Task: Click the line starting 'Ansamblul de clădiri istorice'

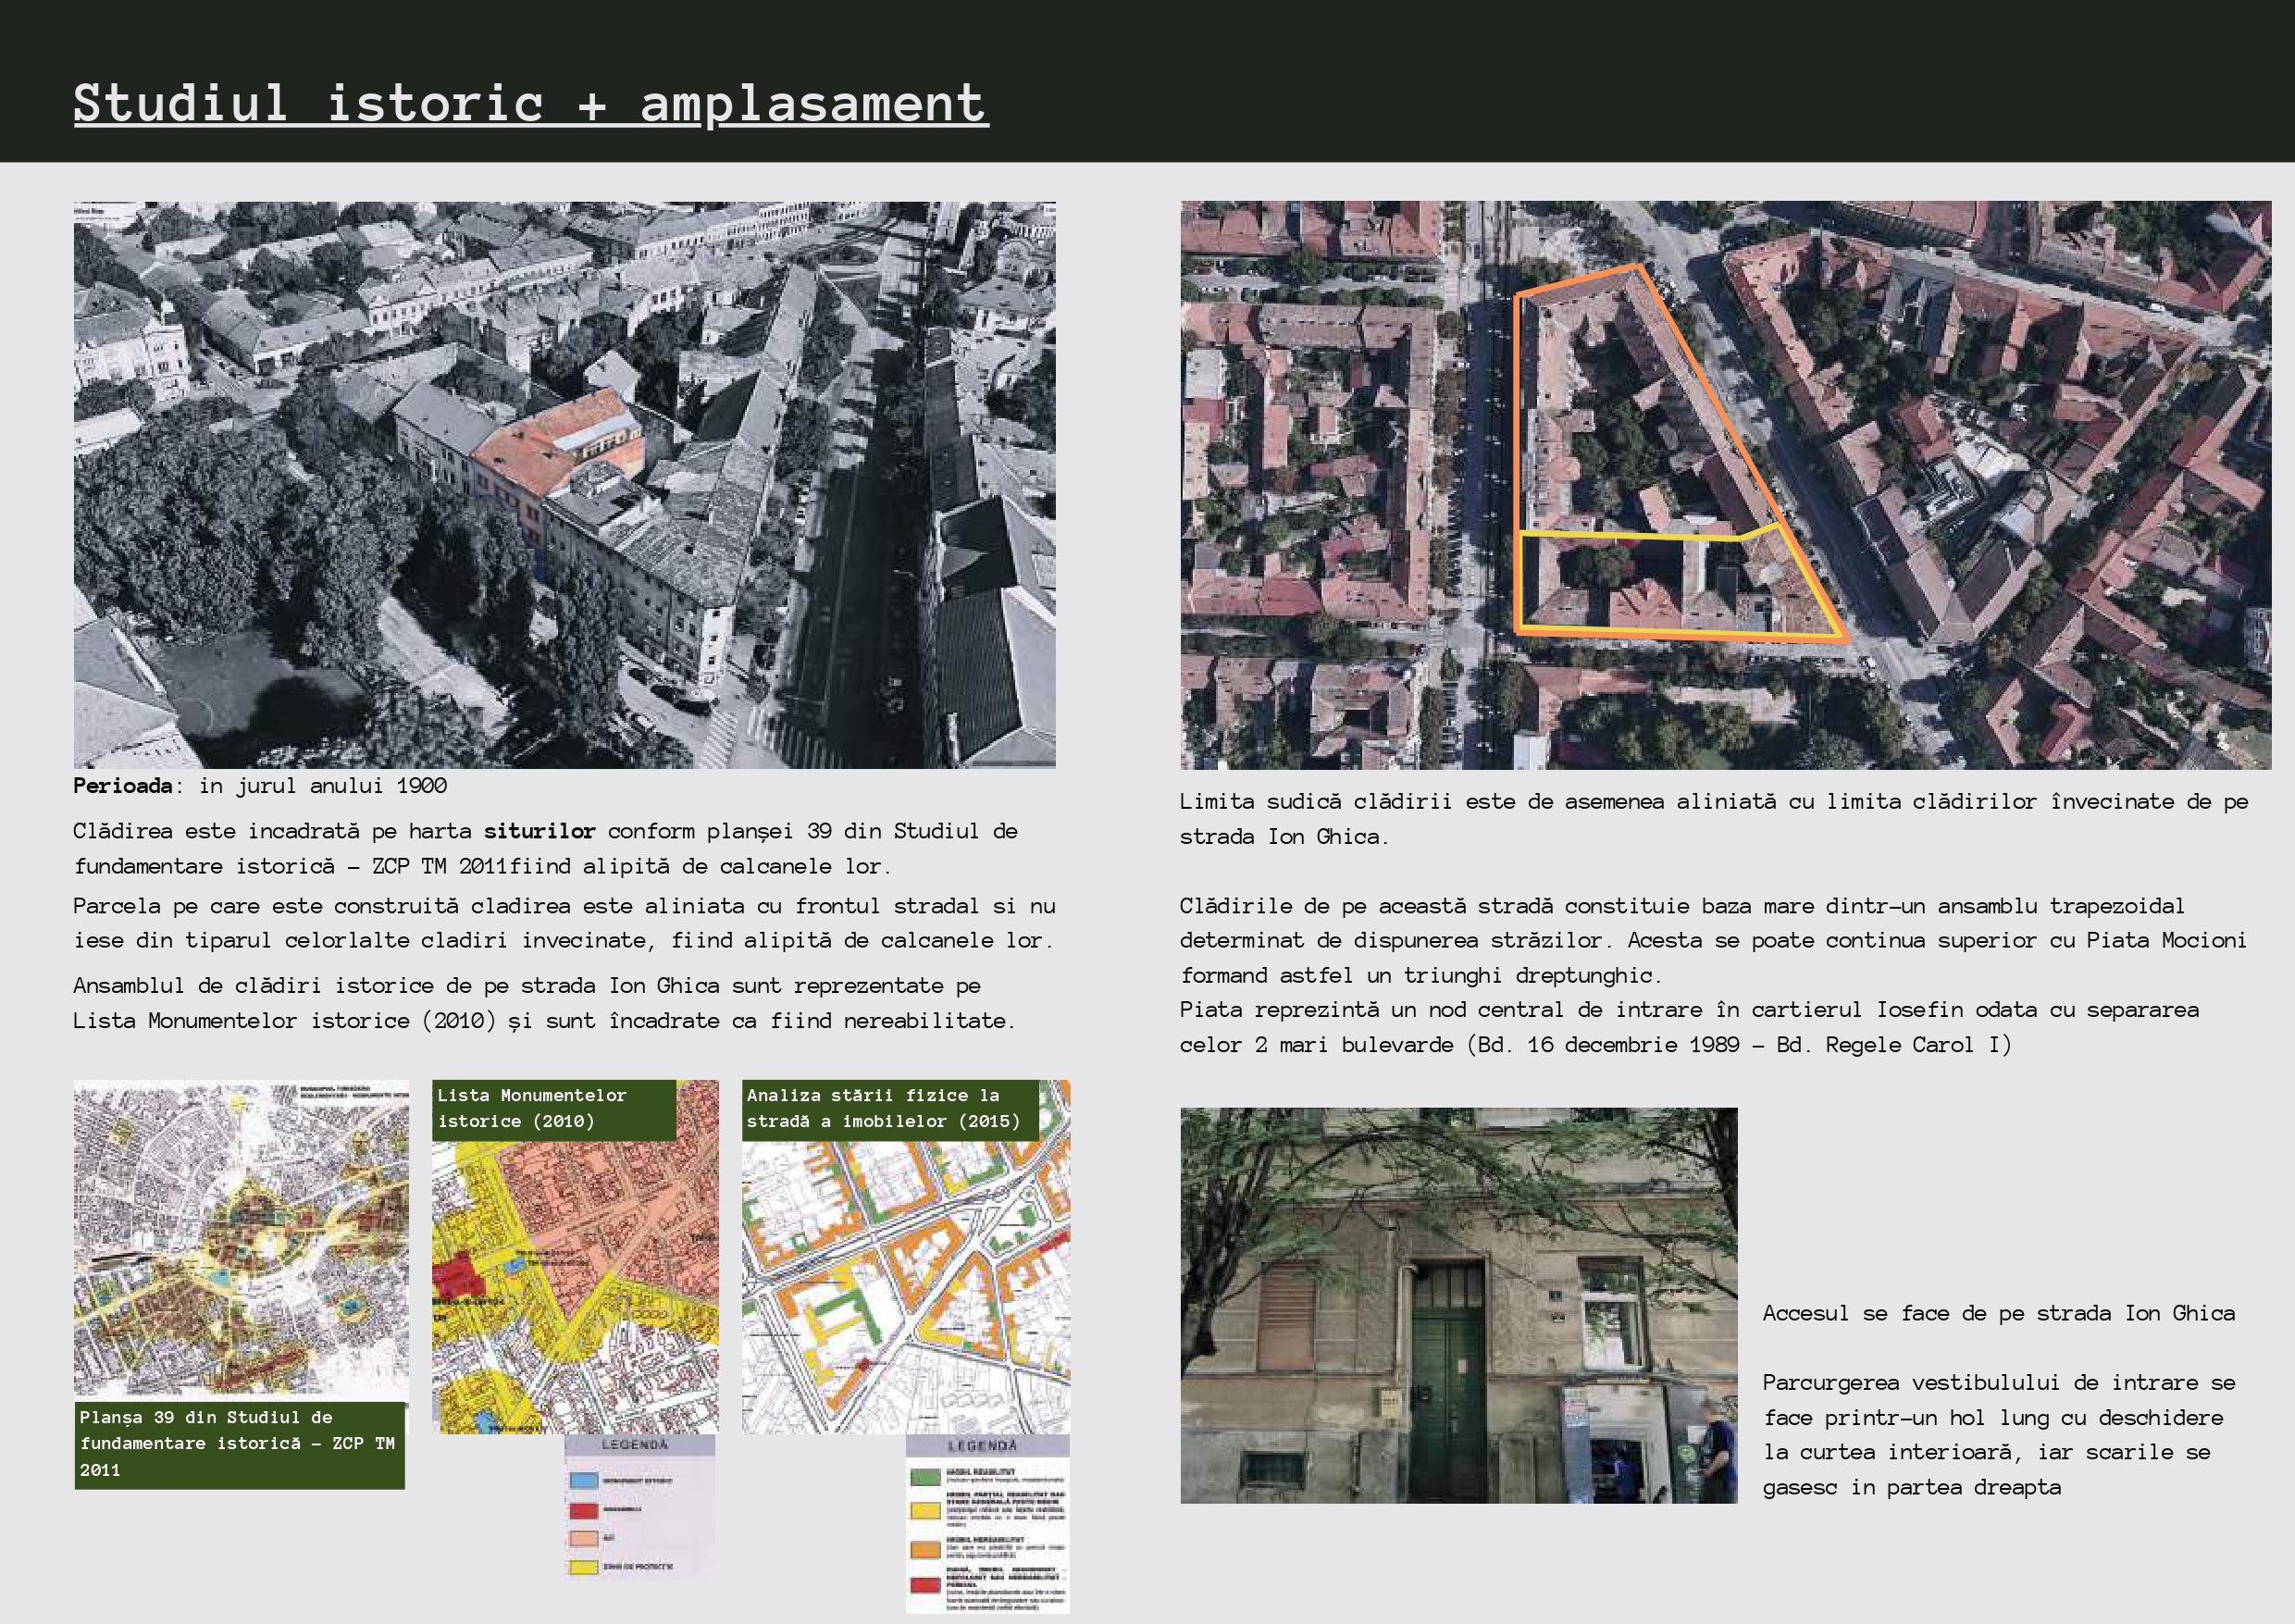Action: click(527, 986)
